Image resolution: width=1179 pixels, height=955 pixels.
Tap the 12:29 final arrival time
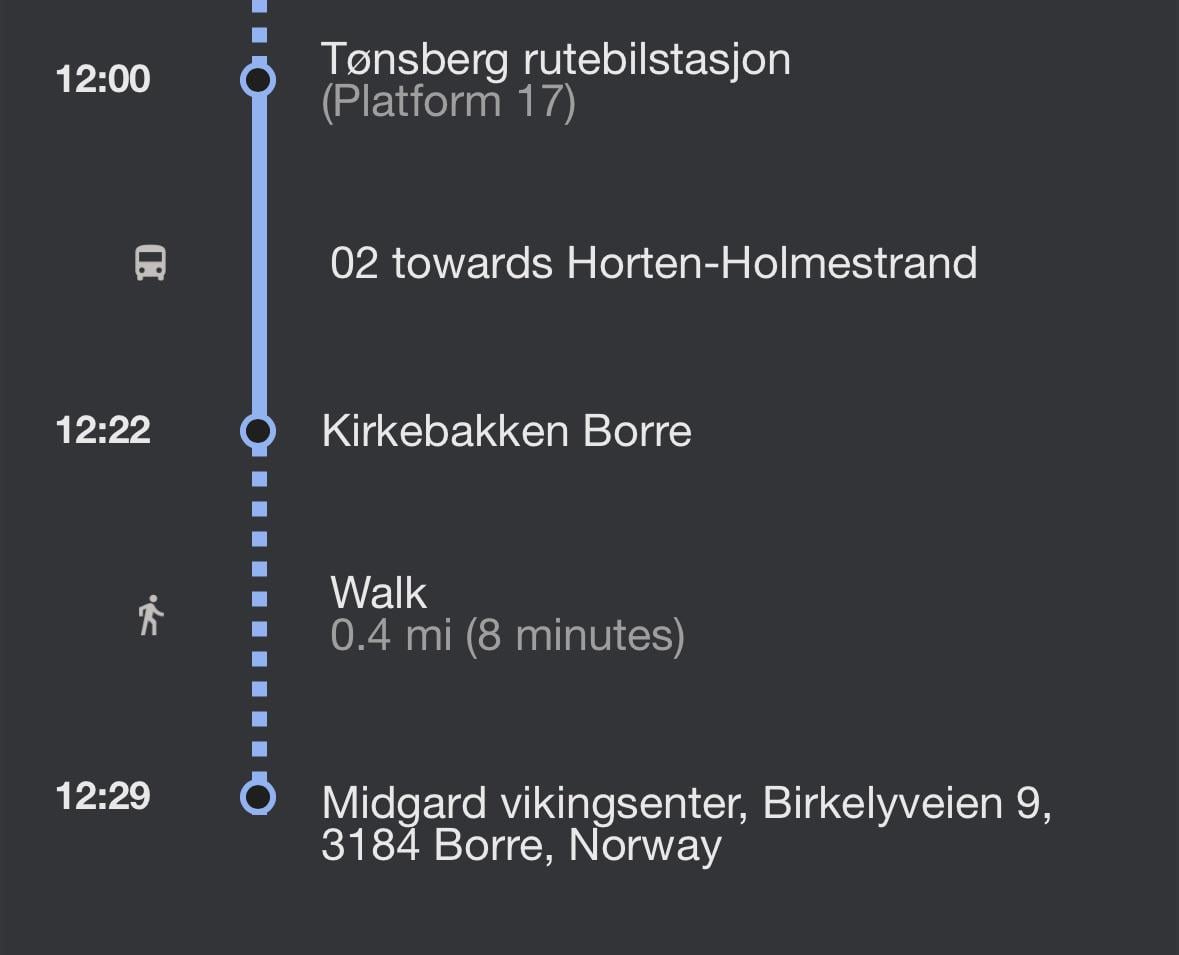click(x=103, y=796)
